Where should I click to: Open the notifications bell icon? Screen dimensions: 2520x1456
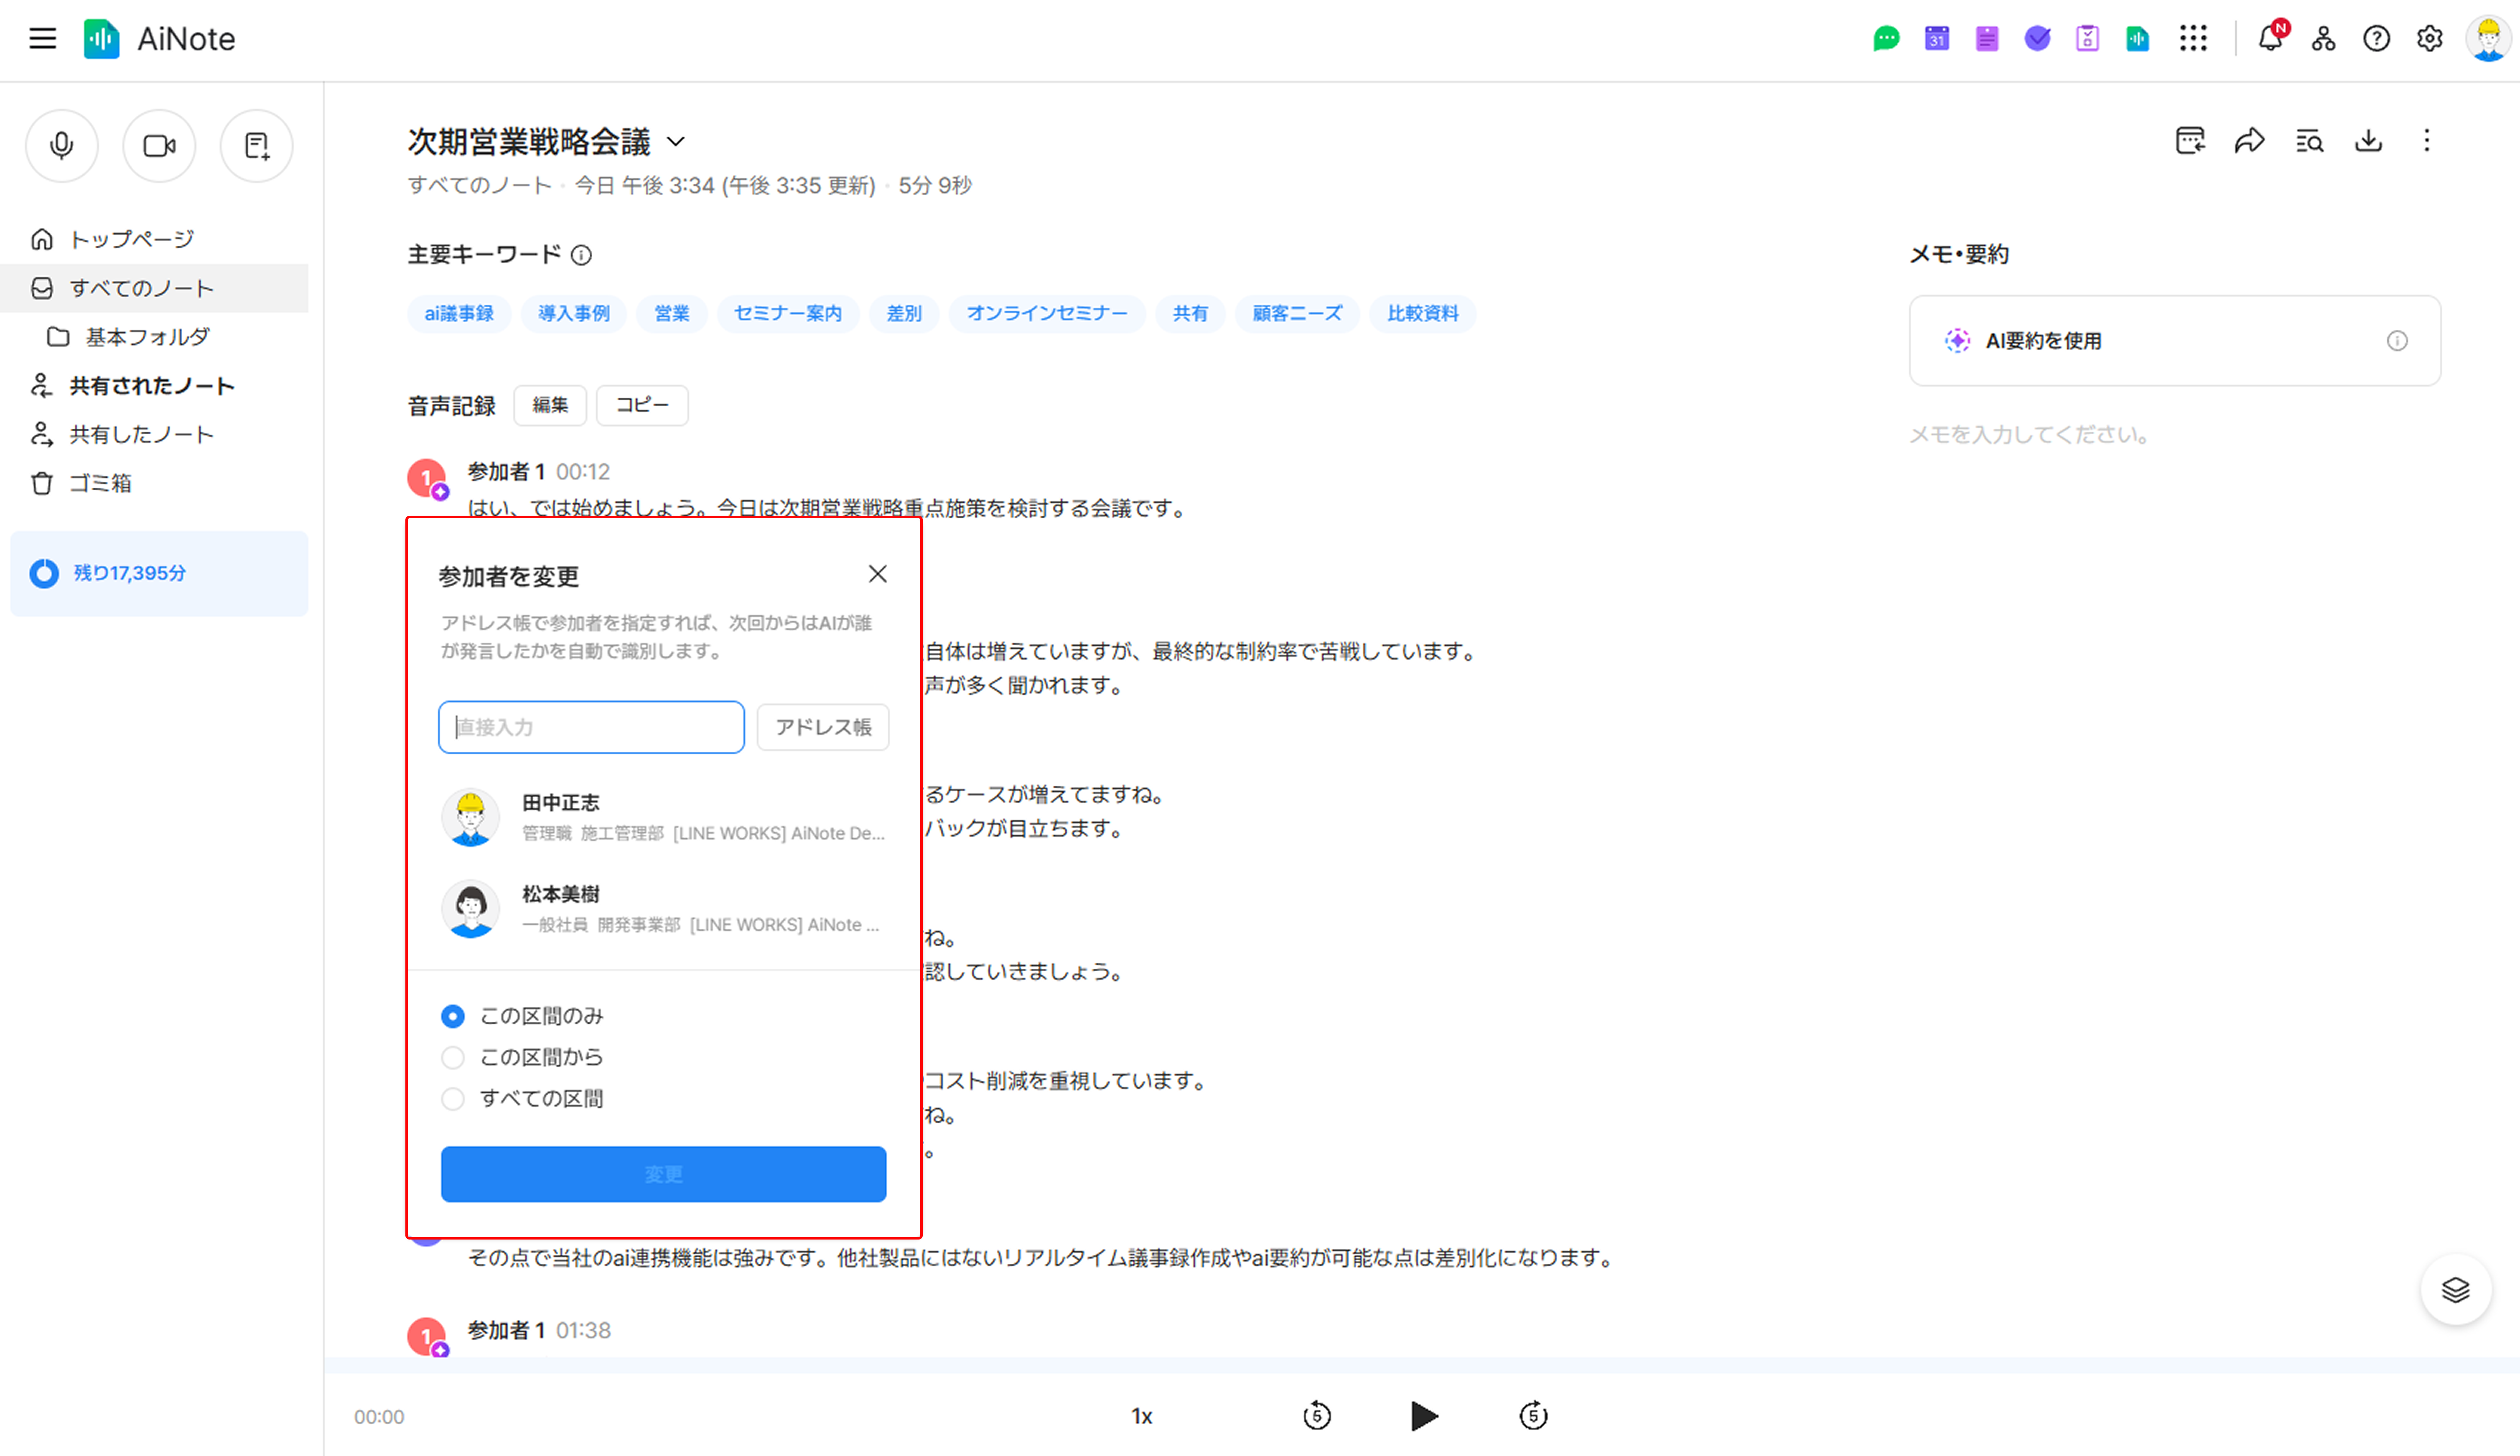(x=2270, y=39)
